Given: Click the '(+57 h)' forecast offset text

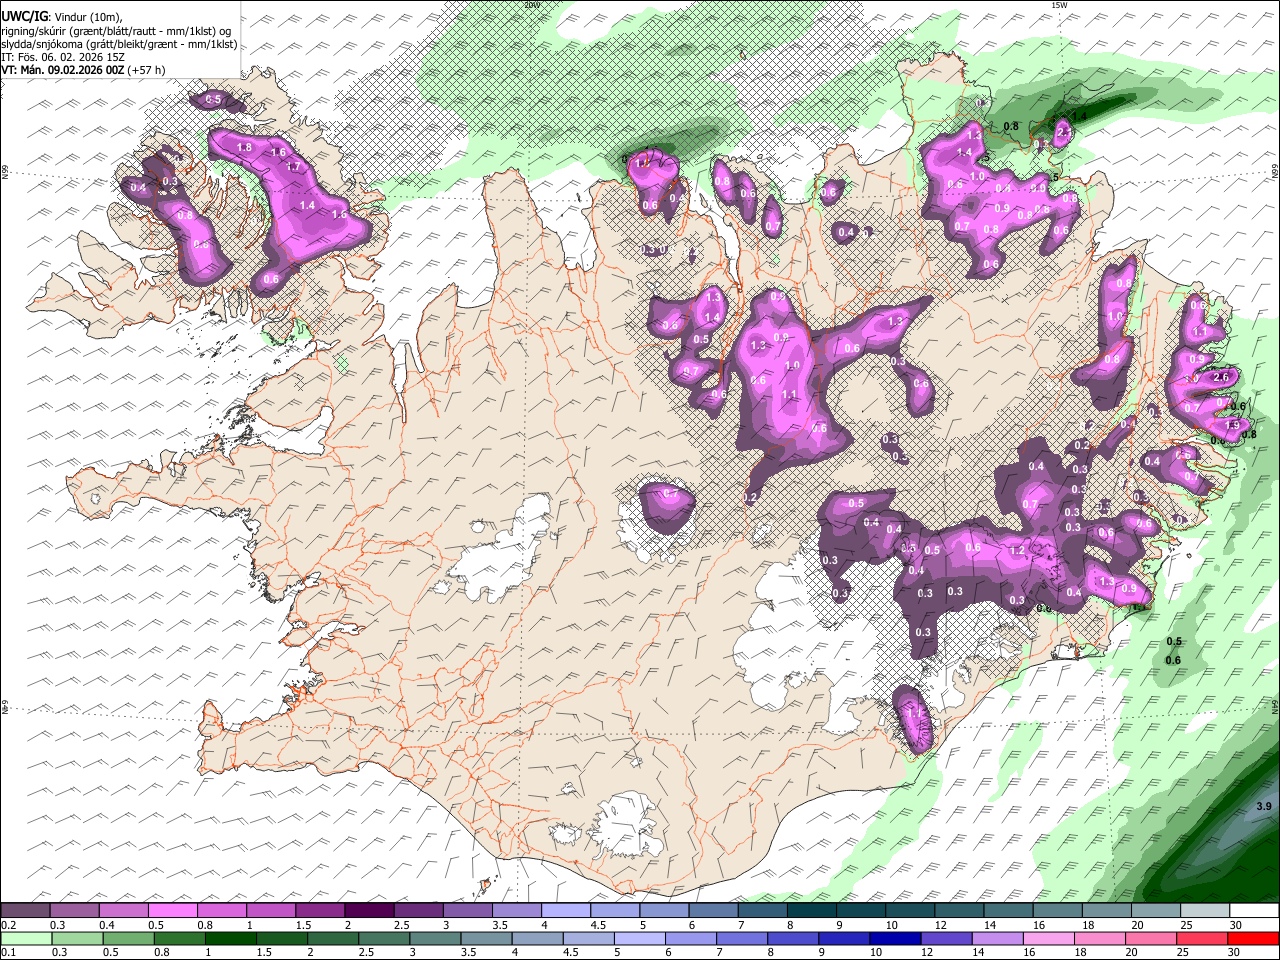Looking at the screenshot, I should [x=146, y=70].
